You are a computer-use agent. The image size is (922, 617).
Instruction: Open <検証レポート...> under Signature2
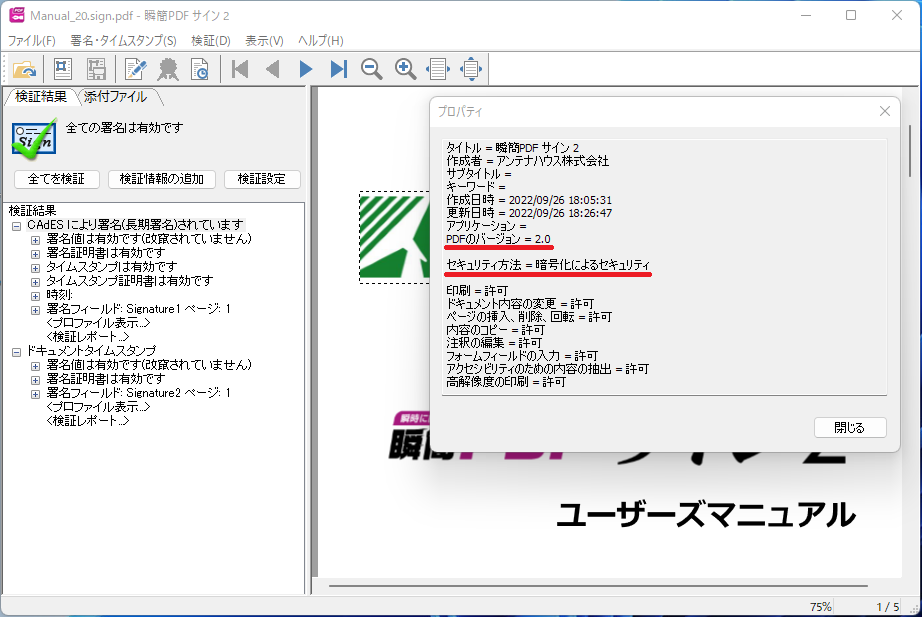pyautogui.click(x=88, y=421)
